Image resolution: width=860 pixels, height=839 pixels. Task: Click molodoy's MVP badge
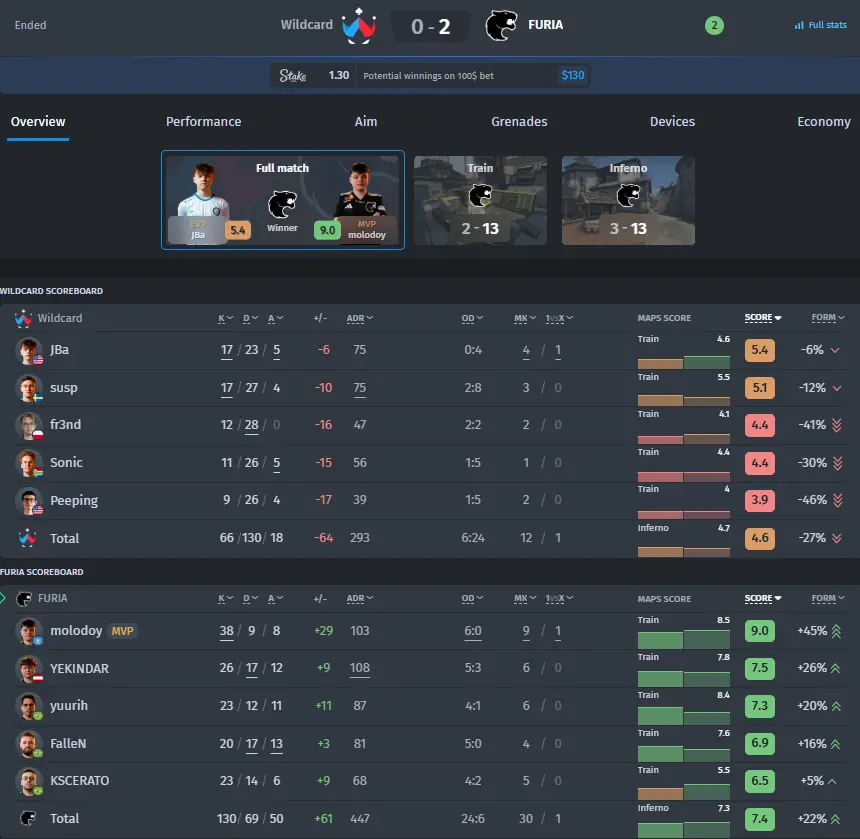coord(122,631)
